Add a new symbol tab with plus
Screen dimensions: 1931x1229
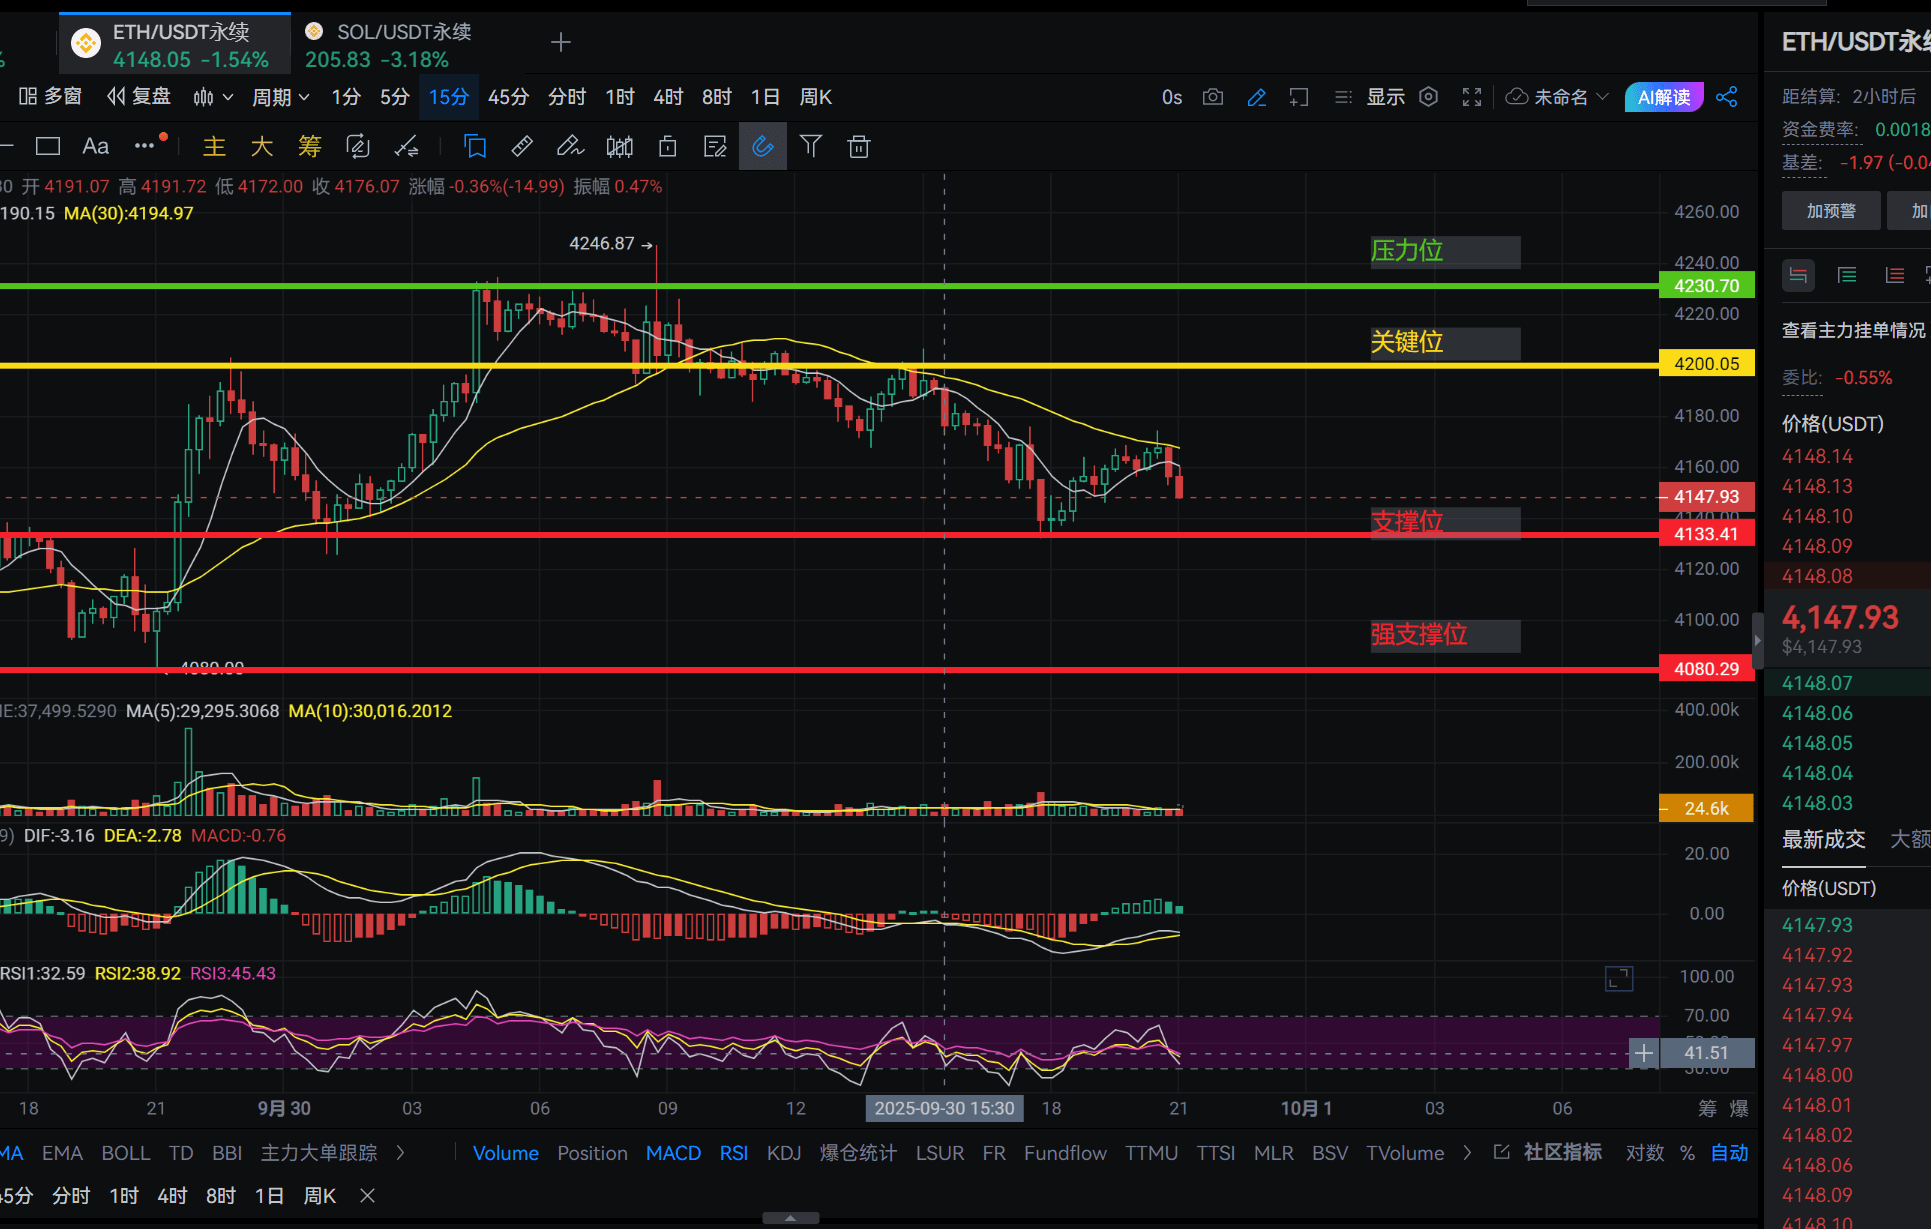click(x=561, y=42)
